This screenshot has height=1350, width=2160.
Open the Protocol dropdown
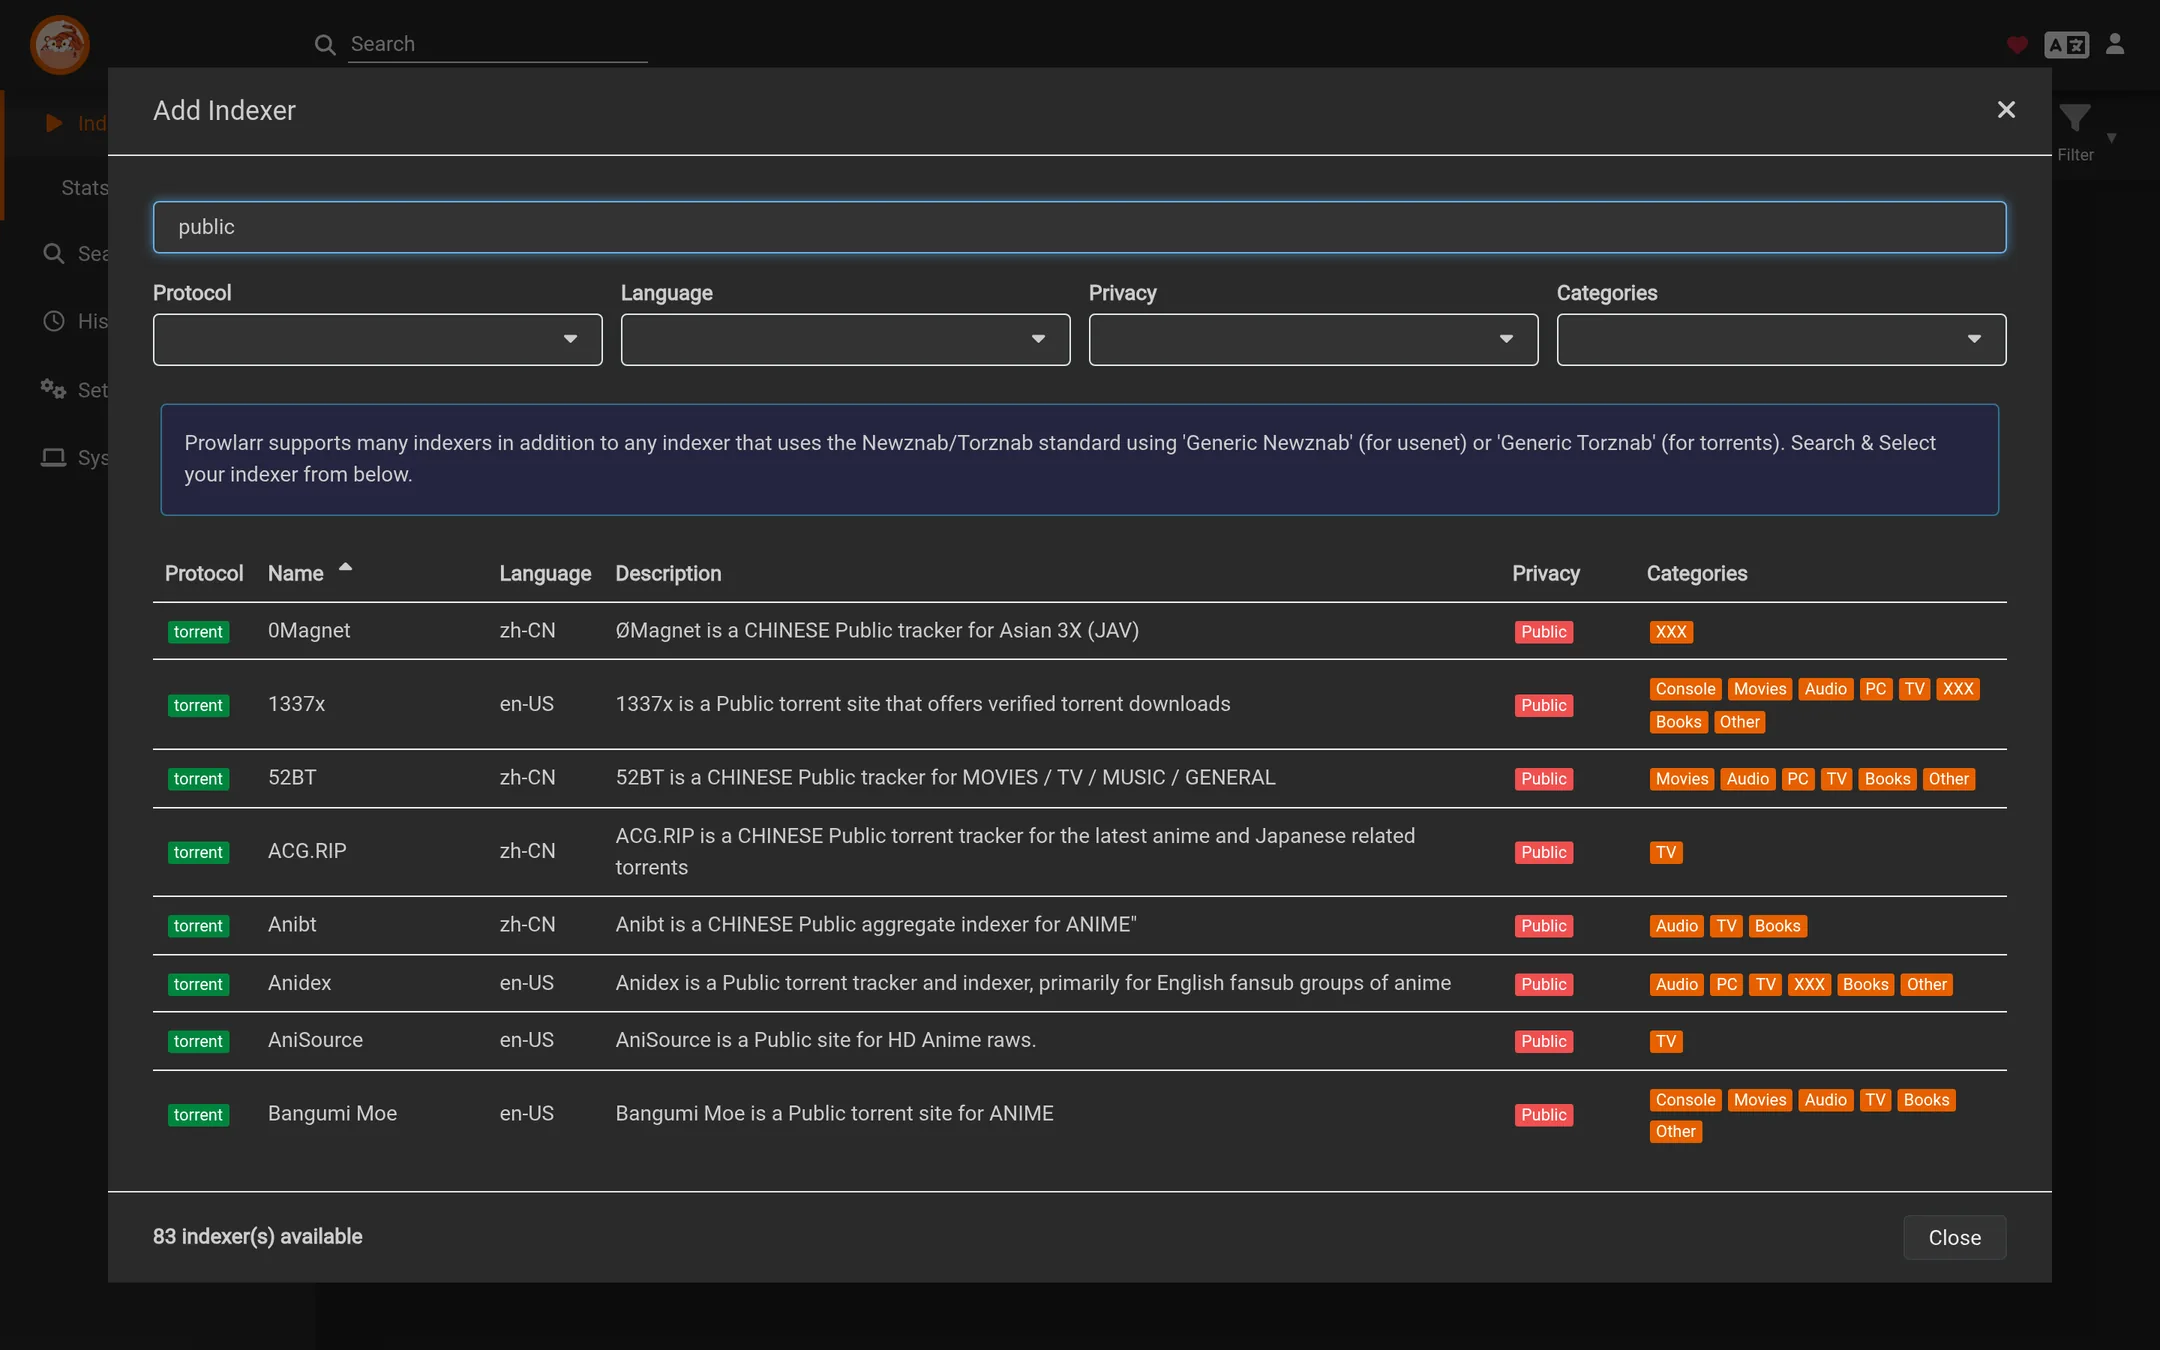pyautogui.click(x=378, y=340)
